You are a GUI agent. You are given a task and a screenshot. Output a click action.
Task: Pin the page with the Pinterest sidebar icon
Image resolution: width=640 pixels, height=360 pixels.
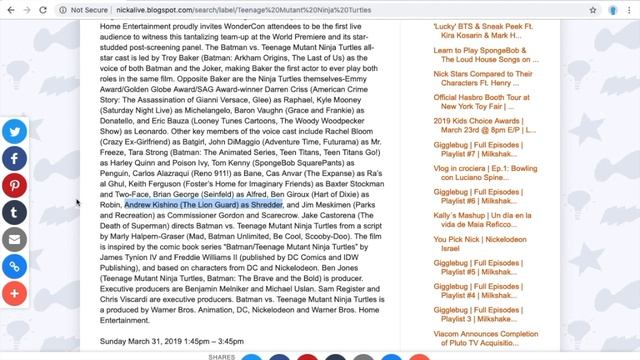pyautogui.click(x=15, y=185)
